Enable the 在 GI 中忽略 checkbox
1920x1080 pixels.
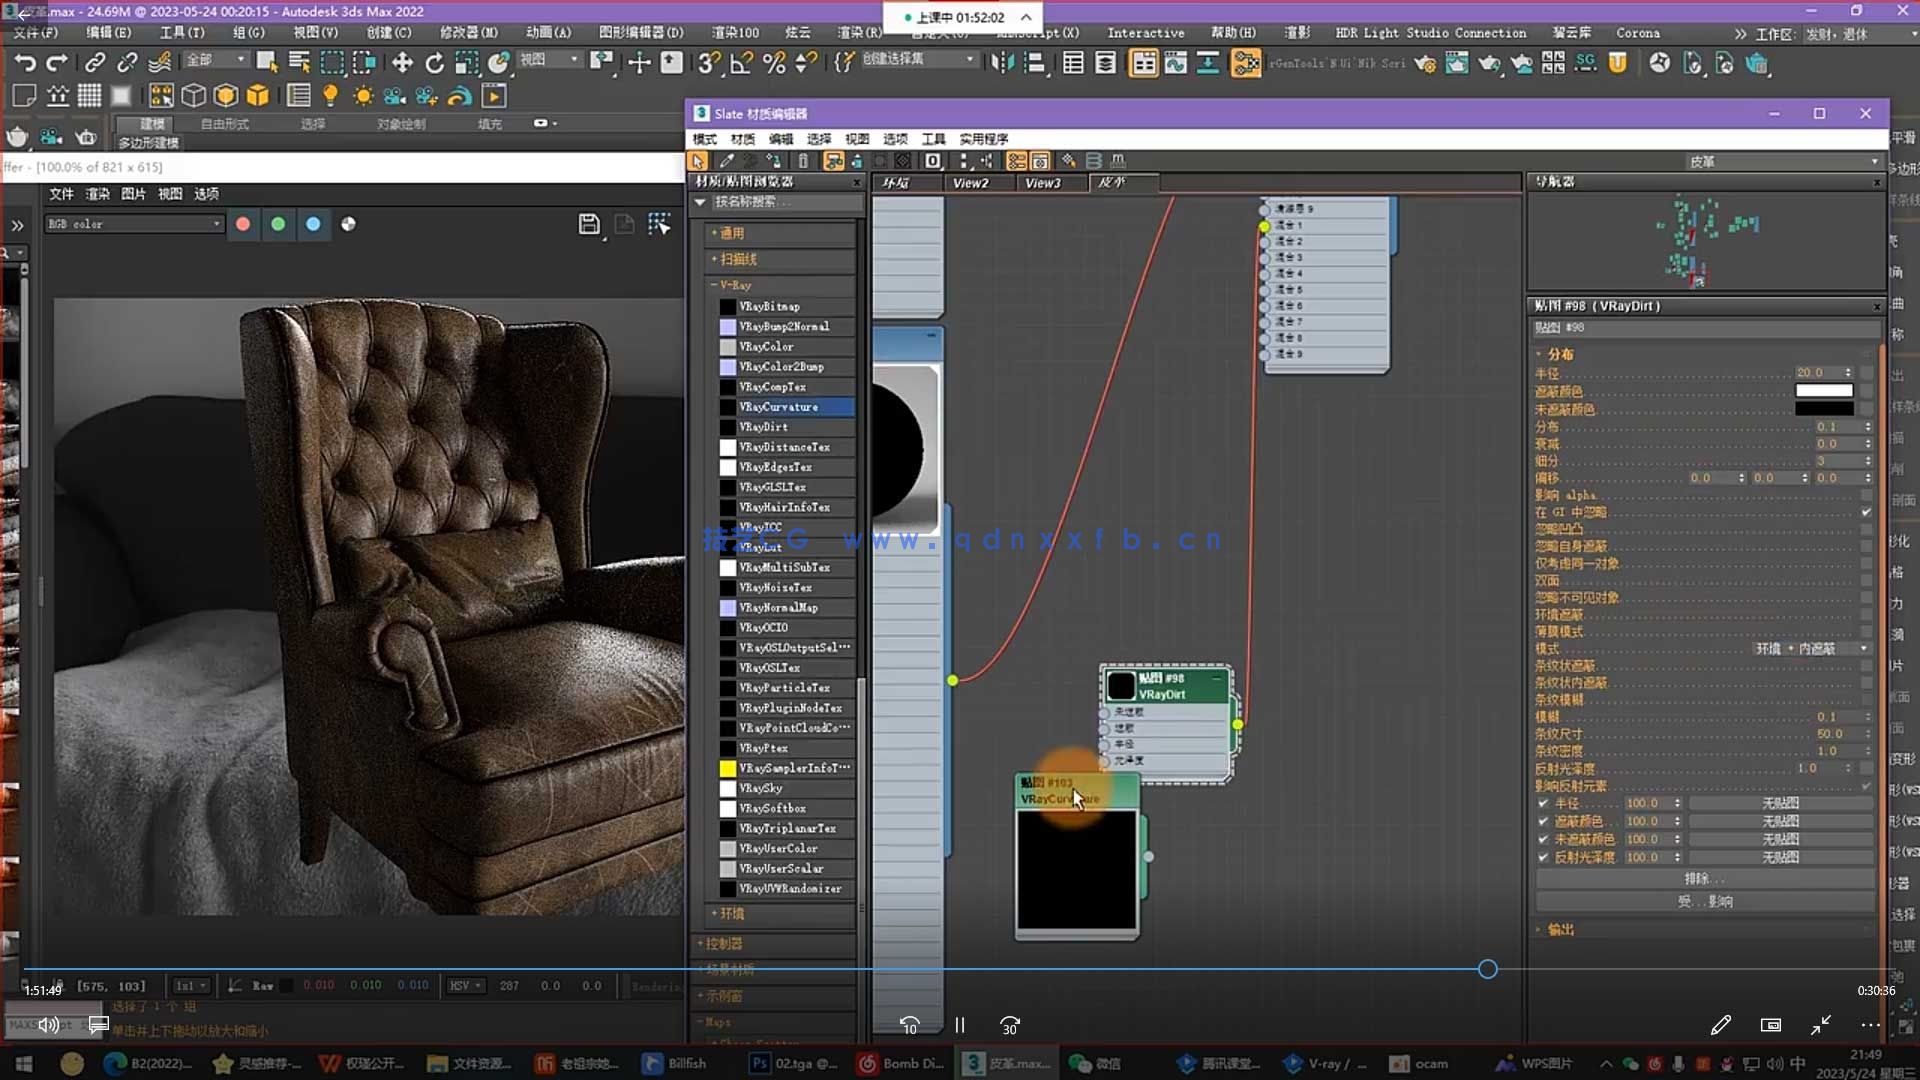click(x=1866, y=512)
